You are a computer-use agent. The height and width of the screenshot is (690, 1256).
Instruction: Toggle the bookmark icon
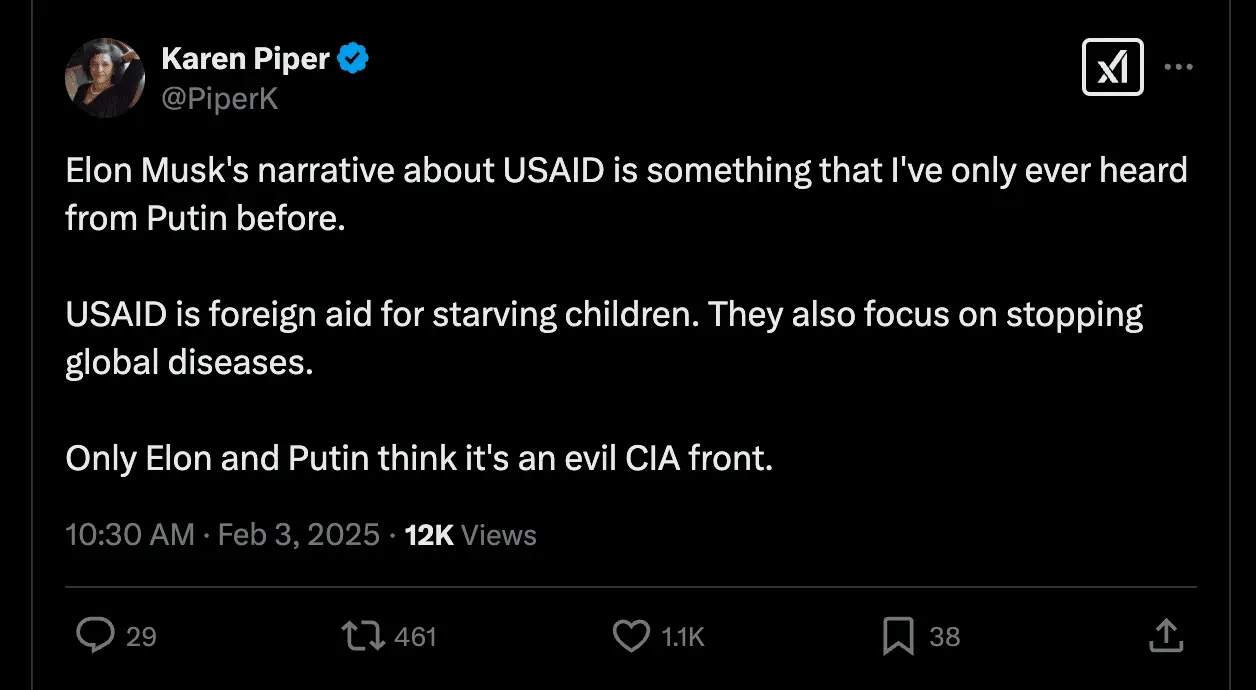point(898,636)
